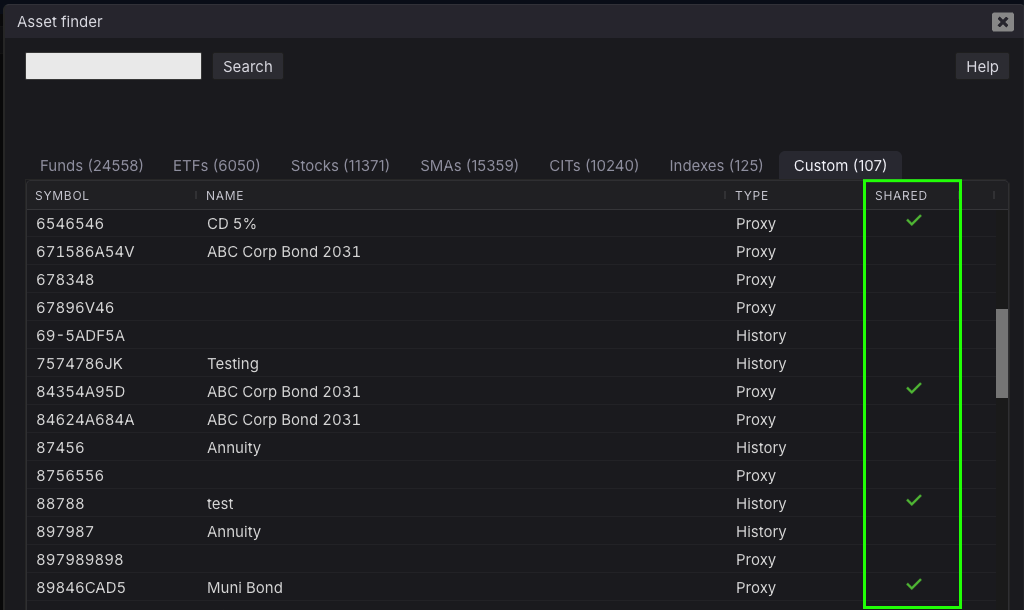Select symbol 87456

(x=60, y=449)
